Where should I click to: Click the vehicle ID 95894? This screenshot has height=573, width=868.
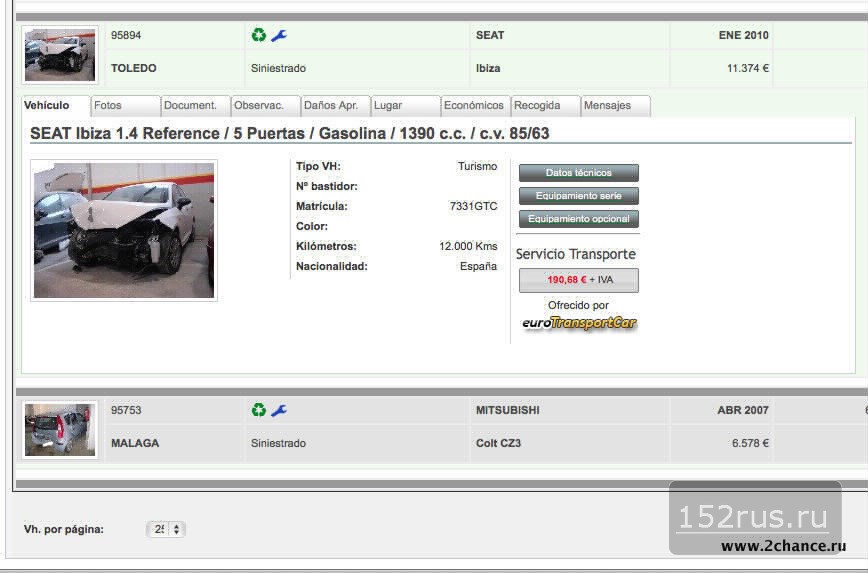pyautogui.click(x=126, y=35)
